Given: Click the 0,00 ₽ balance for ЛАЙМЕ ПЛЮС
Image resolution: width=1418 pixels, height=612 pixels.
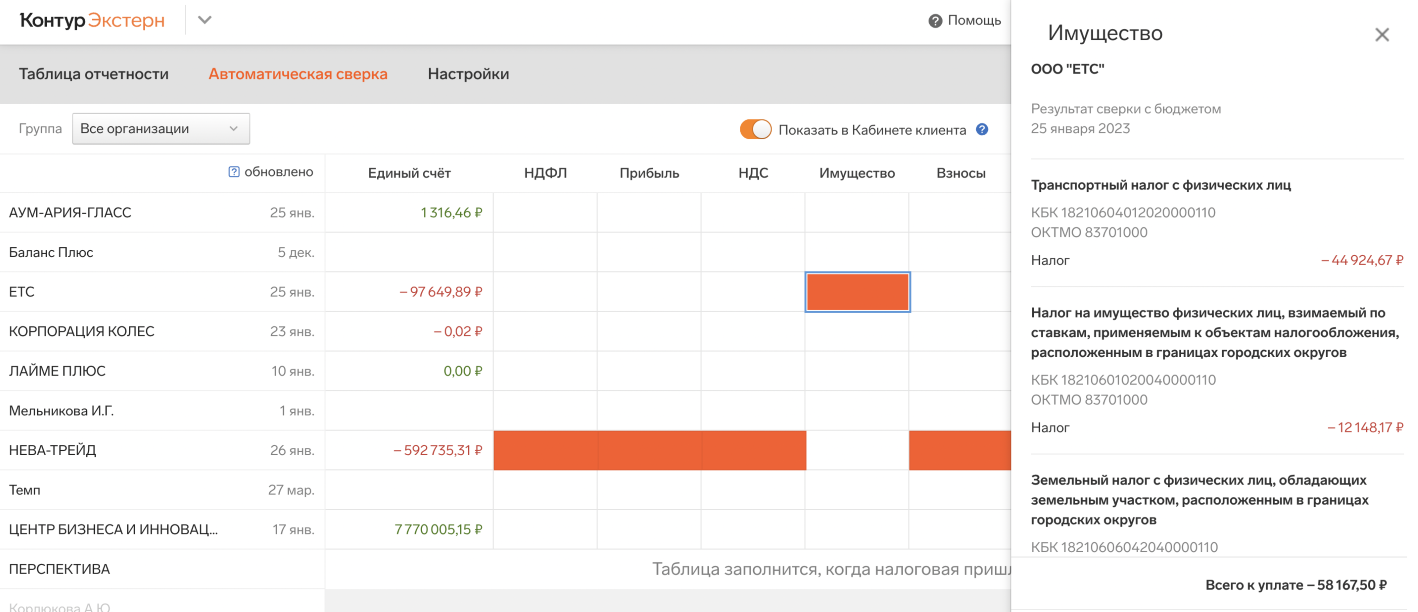Looking at the screenshot, I should [x=409, y=371].
